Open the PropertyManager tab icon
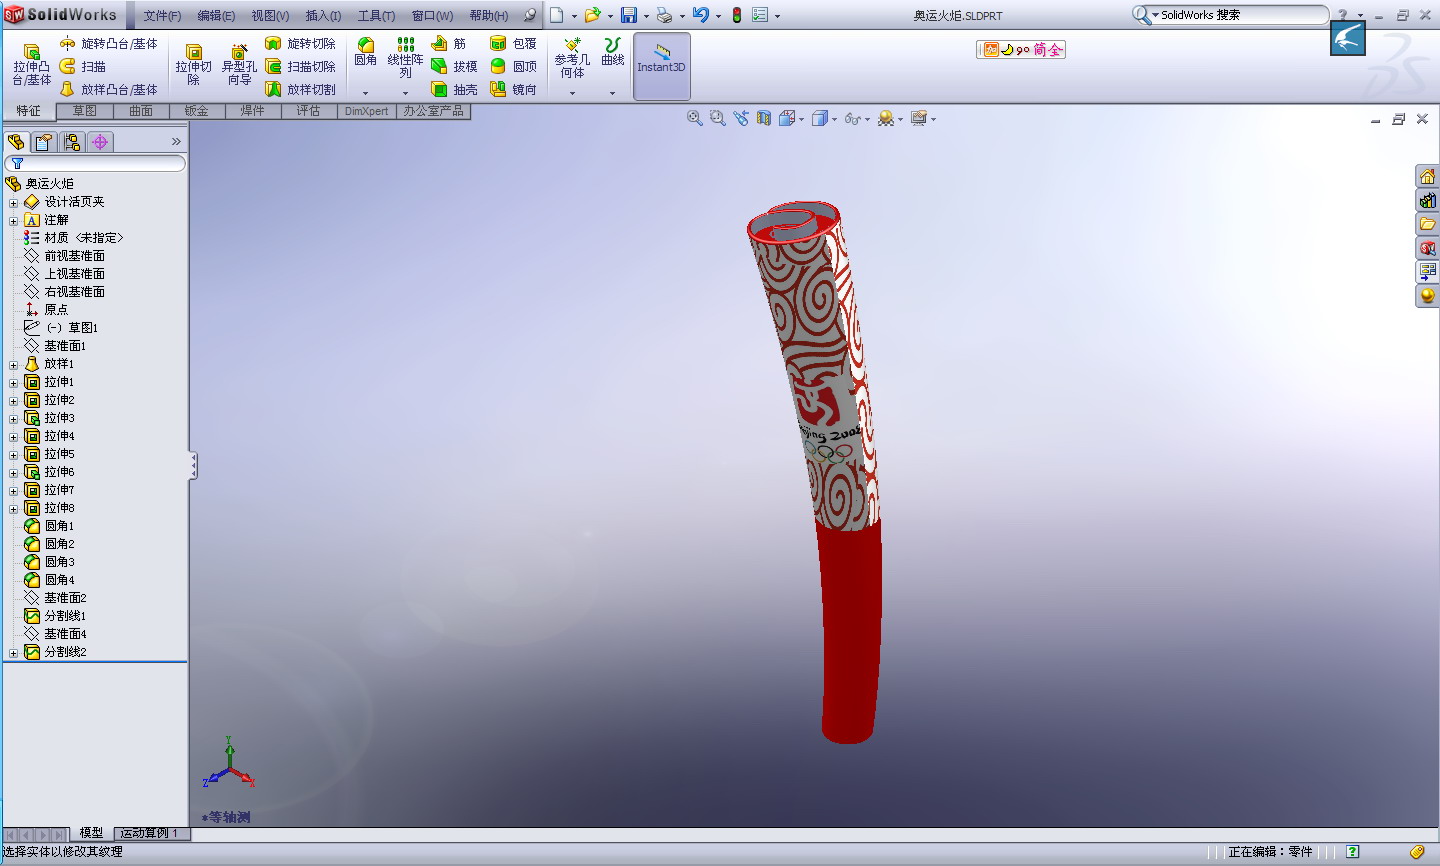 (x=44, y=142)
